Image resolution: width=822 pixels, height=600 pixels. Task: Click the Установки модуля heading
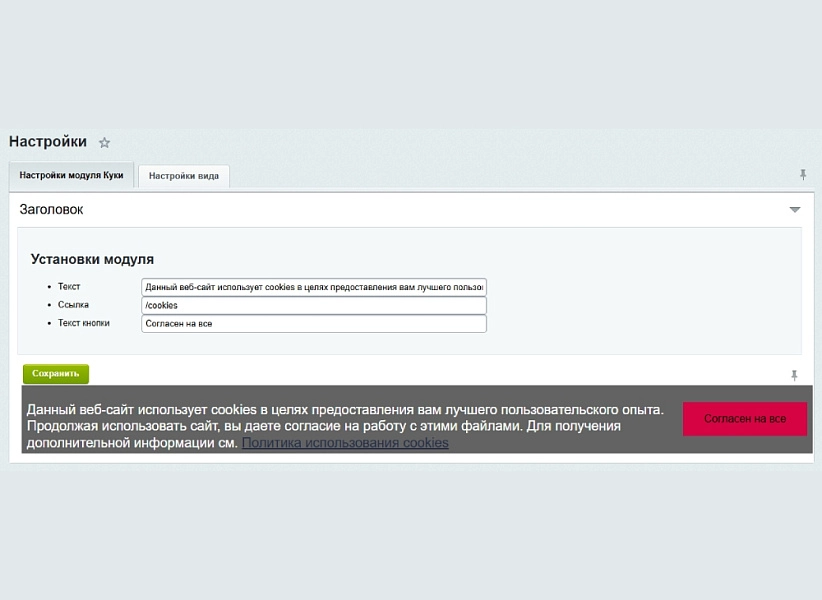click(92, 259)
